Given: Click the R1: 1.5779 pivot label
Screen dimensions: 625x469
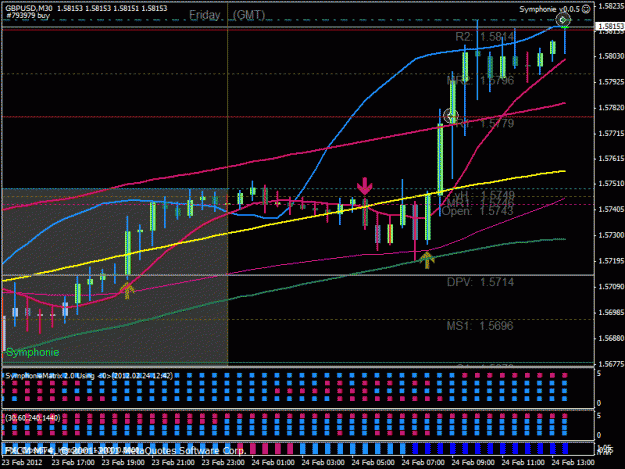Looking at the screenshot, I should pyautogui.click(x=485, y=124).
